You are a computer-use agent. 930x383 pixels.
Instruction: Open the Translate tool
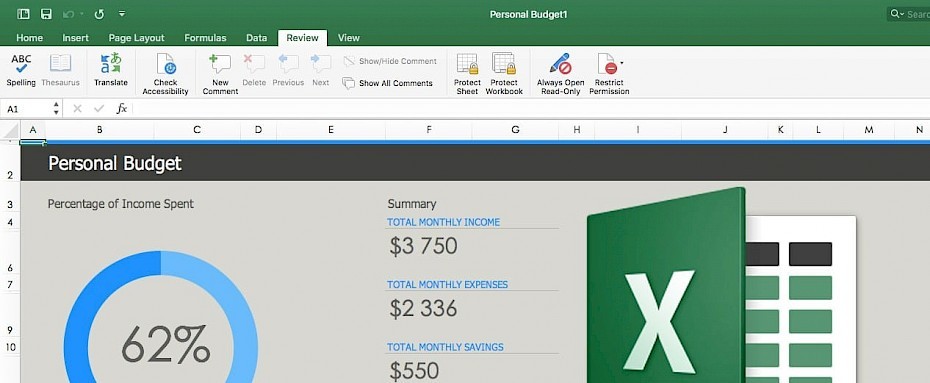coord(111,71)
